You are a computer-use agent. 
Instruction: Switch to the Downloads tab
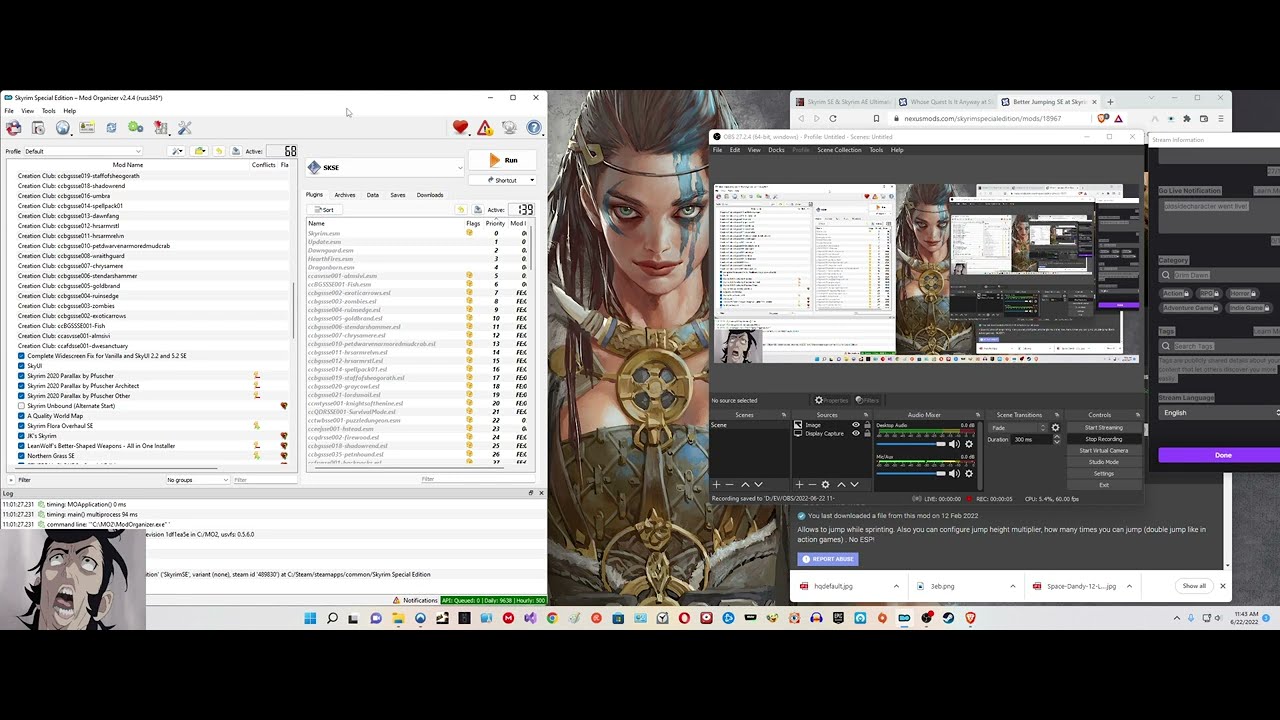(x=430, y=195)
